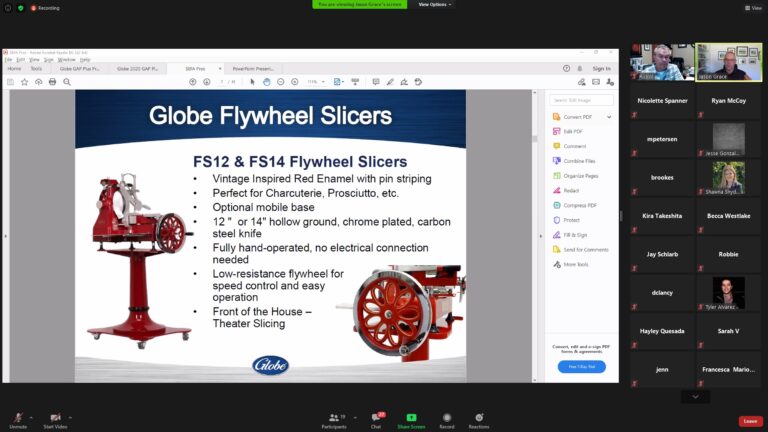This screenshot has width=768, height=432.
Task: Open the Zoom Chat panel
Action: [x=376, y=420]
